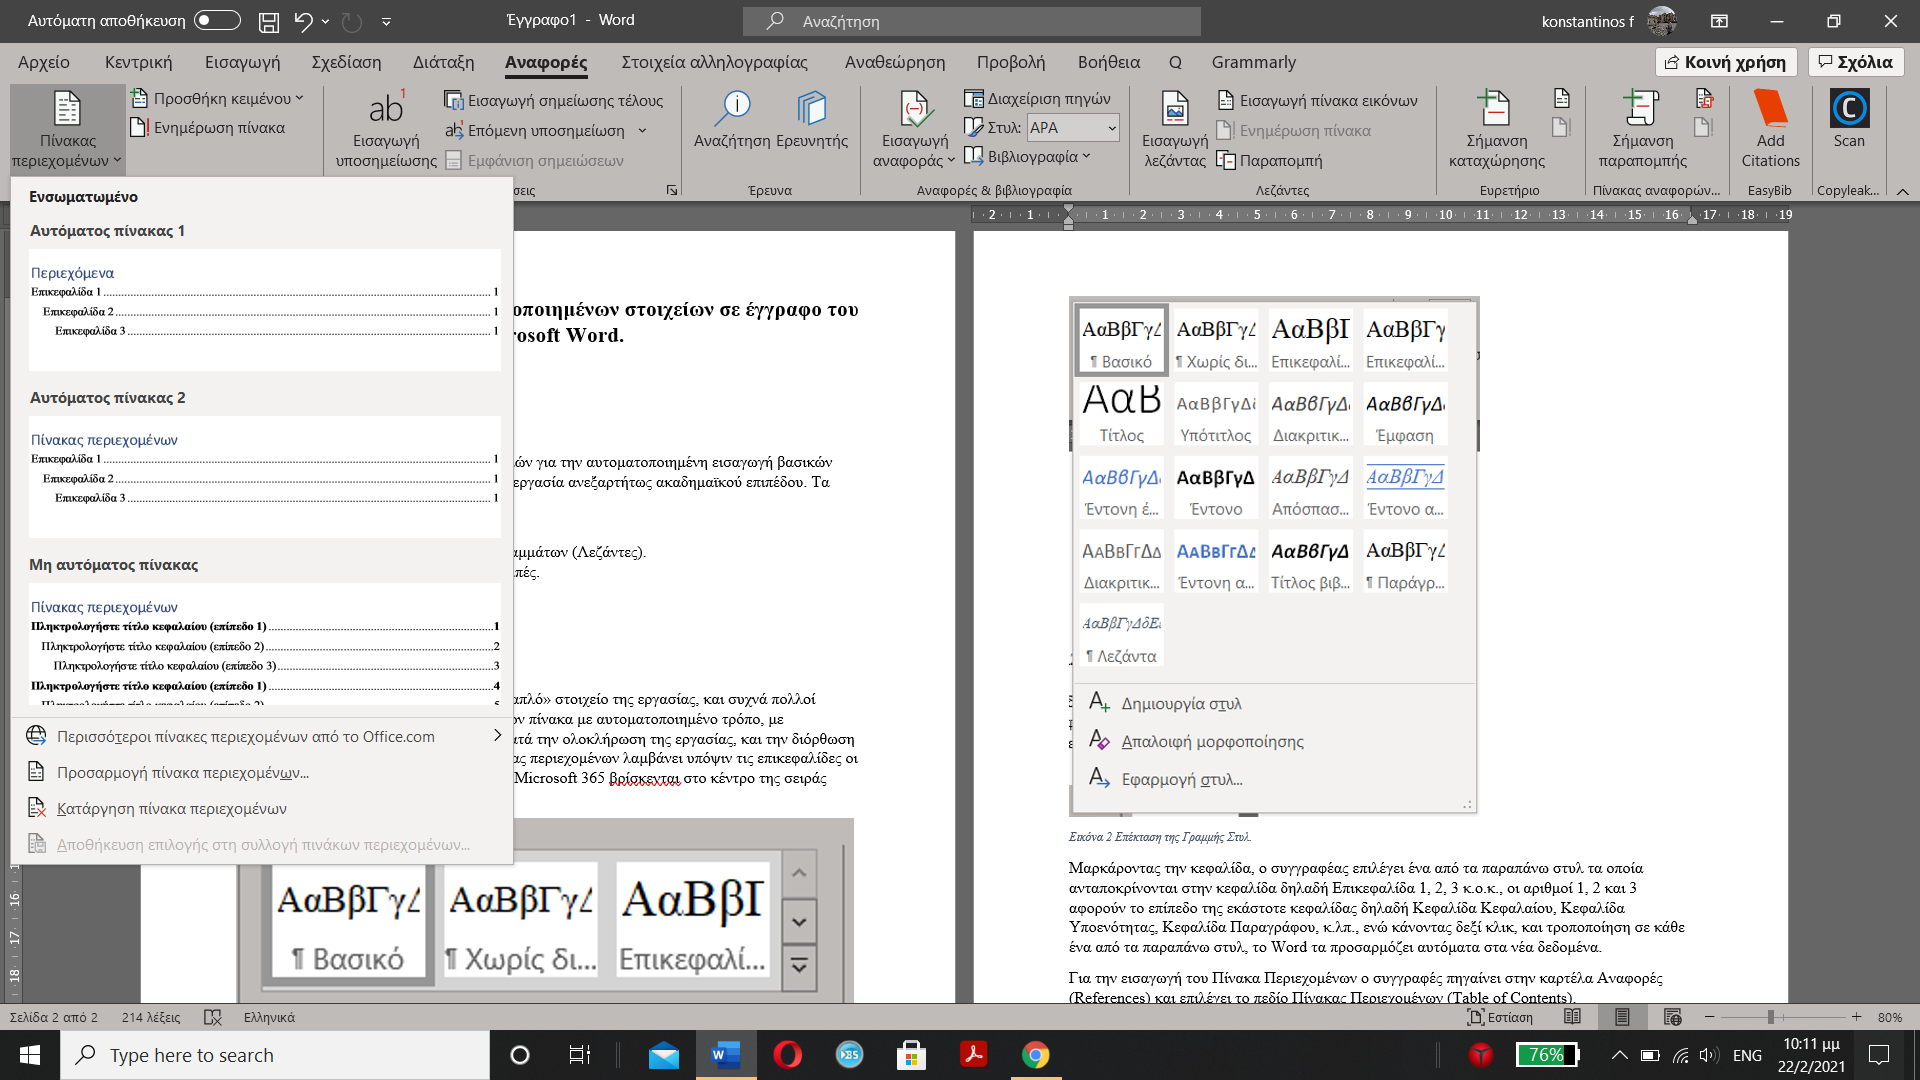Screen dimensions: 1920x1080
Task: Choose the Μη αυτόματος πίνακας preview
Action: [x=265, y=644]
